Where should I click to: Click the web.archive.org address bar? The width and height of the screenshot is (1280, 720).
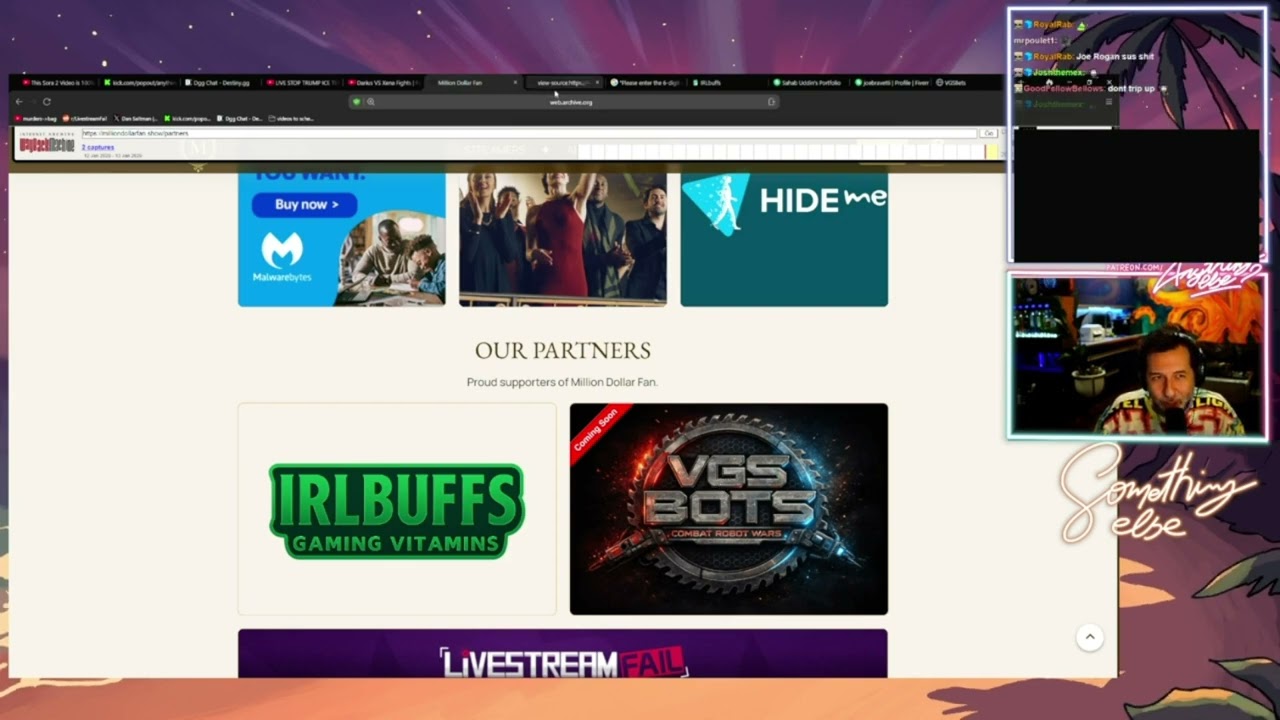(563, 102)
